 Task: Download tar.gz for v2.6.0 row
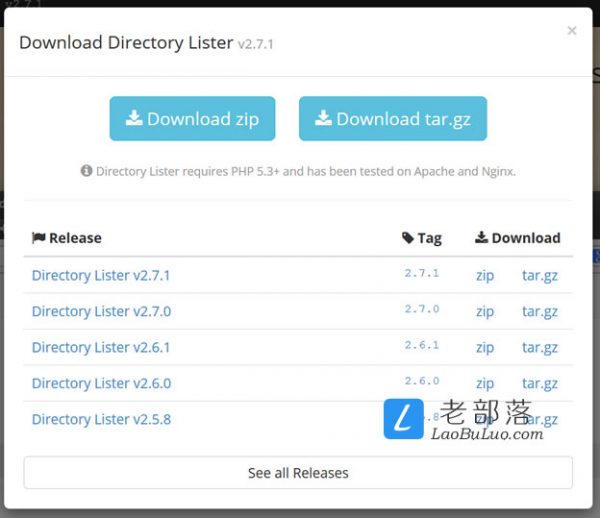pyautogui.click(x=540, y=384)
